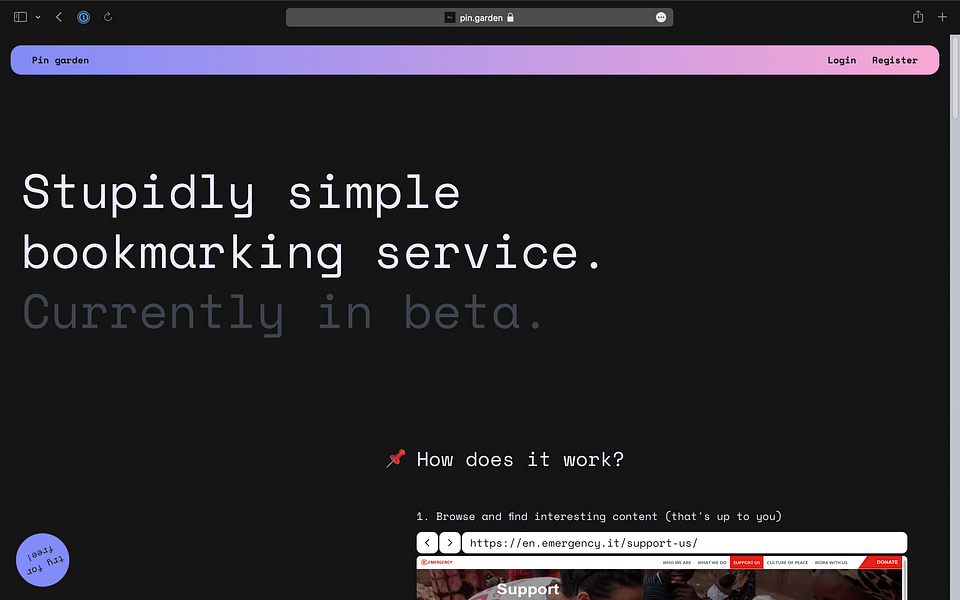This screenshot has height=600, width=960.
Task: Reload the page with the refresh icon
Action: tap(108, 17)
